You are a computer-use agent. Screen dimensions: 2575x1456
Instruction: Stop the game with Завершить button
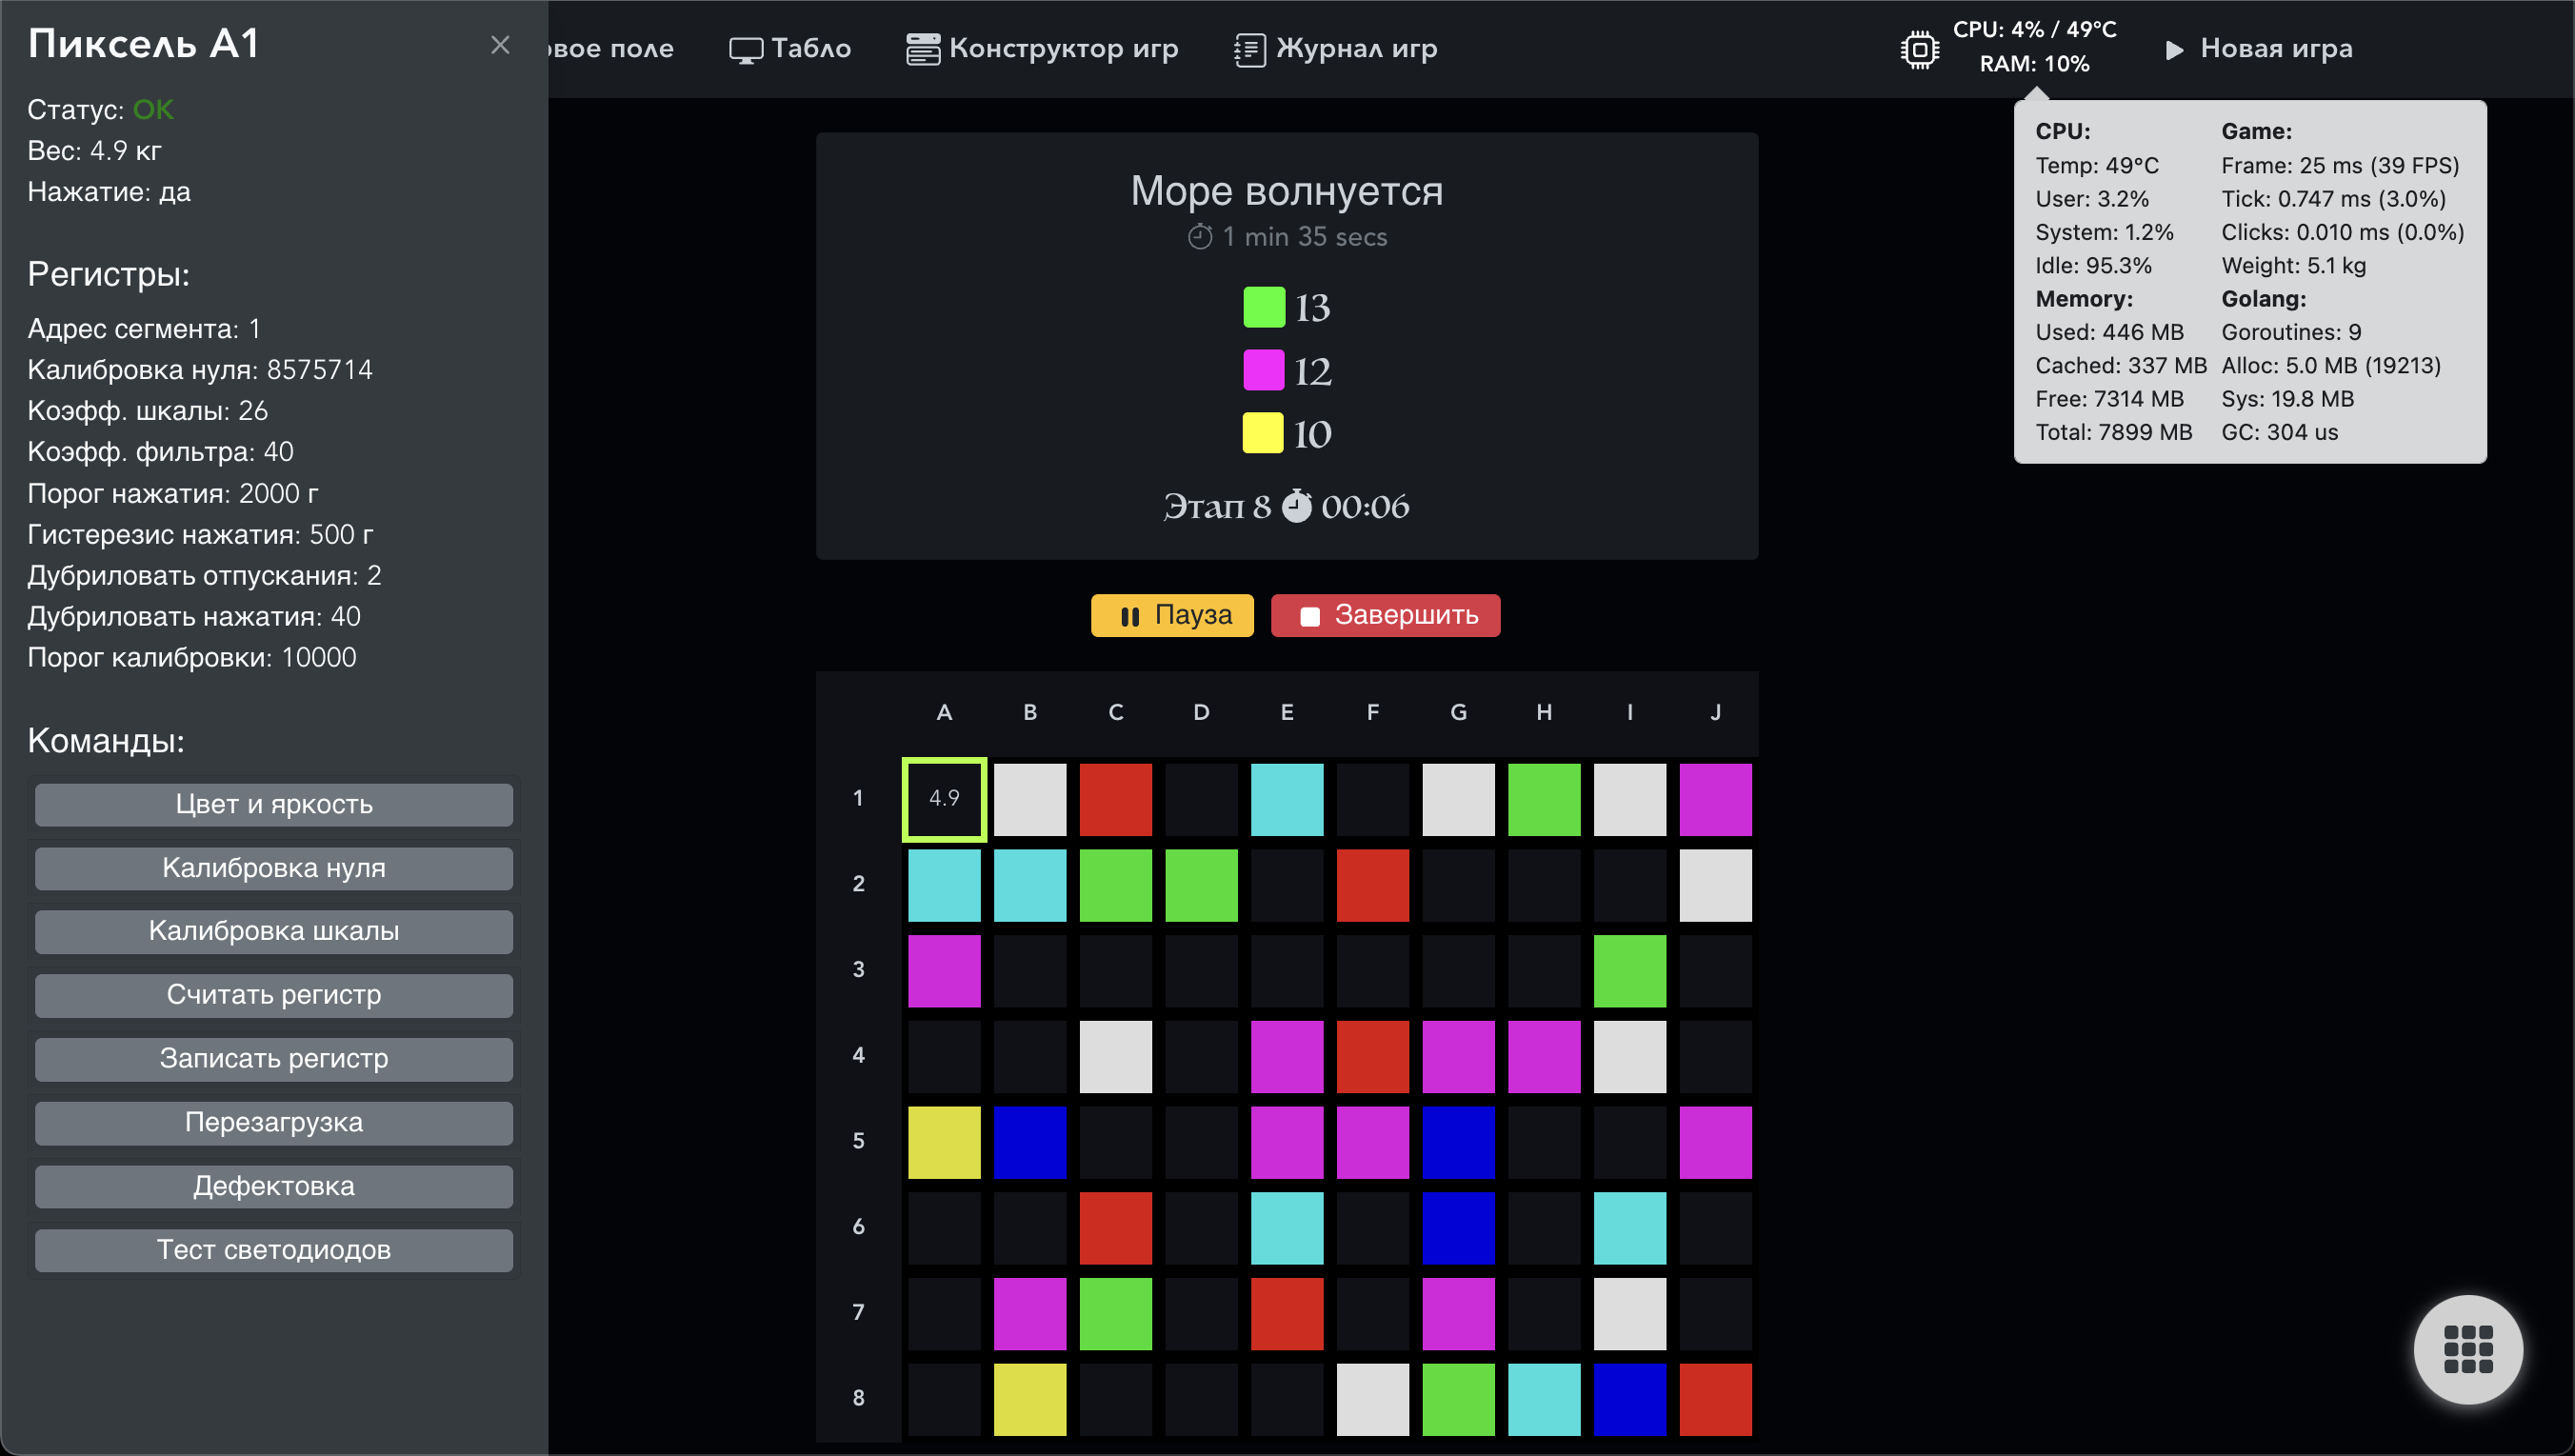(1385, 615)
